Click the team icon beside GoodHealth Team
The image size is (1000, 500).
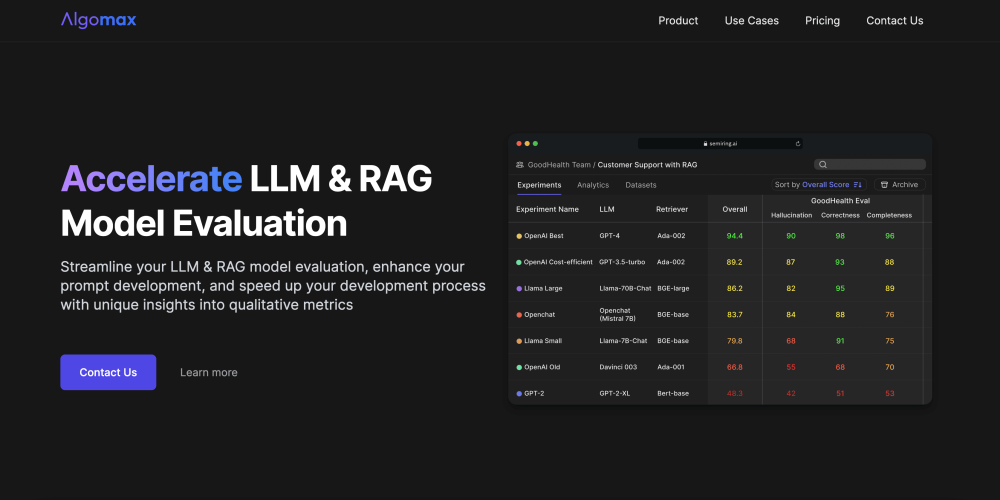520,164
